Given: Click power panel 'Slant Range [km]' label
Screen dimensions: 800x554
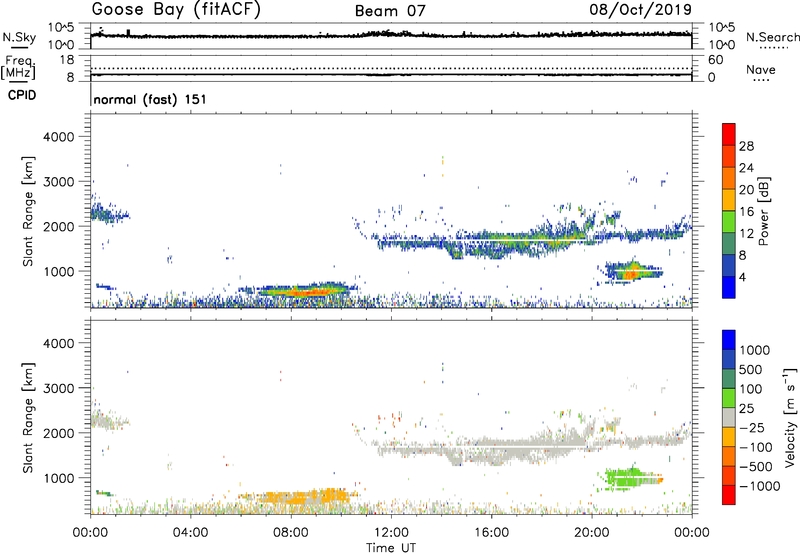Looking at the screenshot, I should (28, 211).
